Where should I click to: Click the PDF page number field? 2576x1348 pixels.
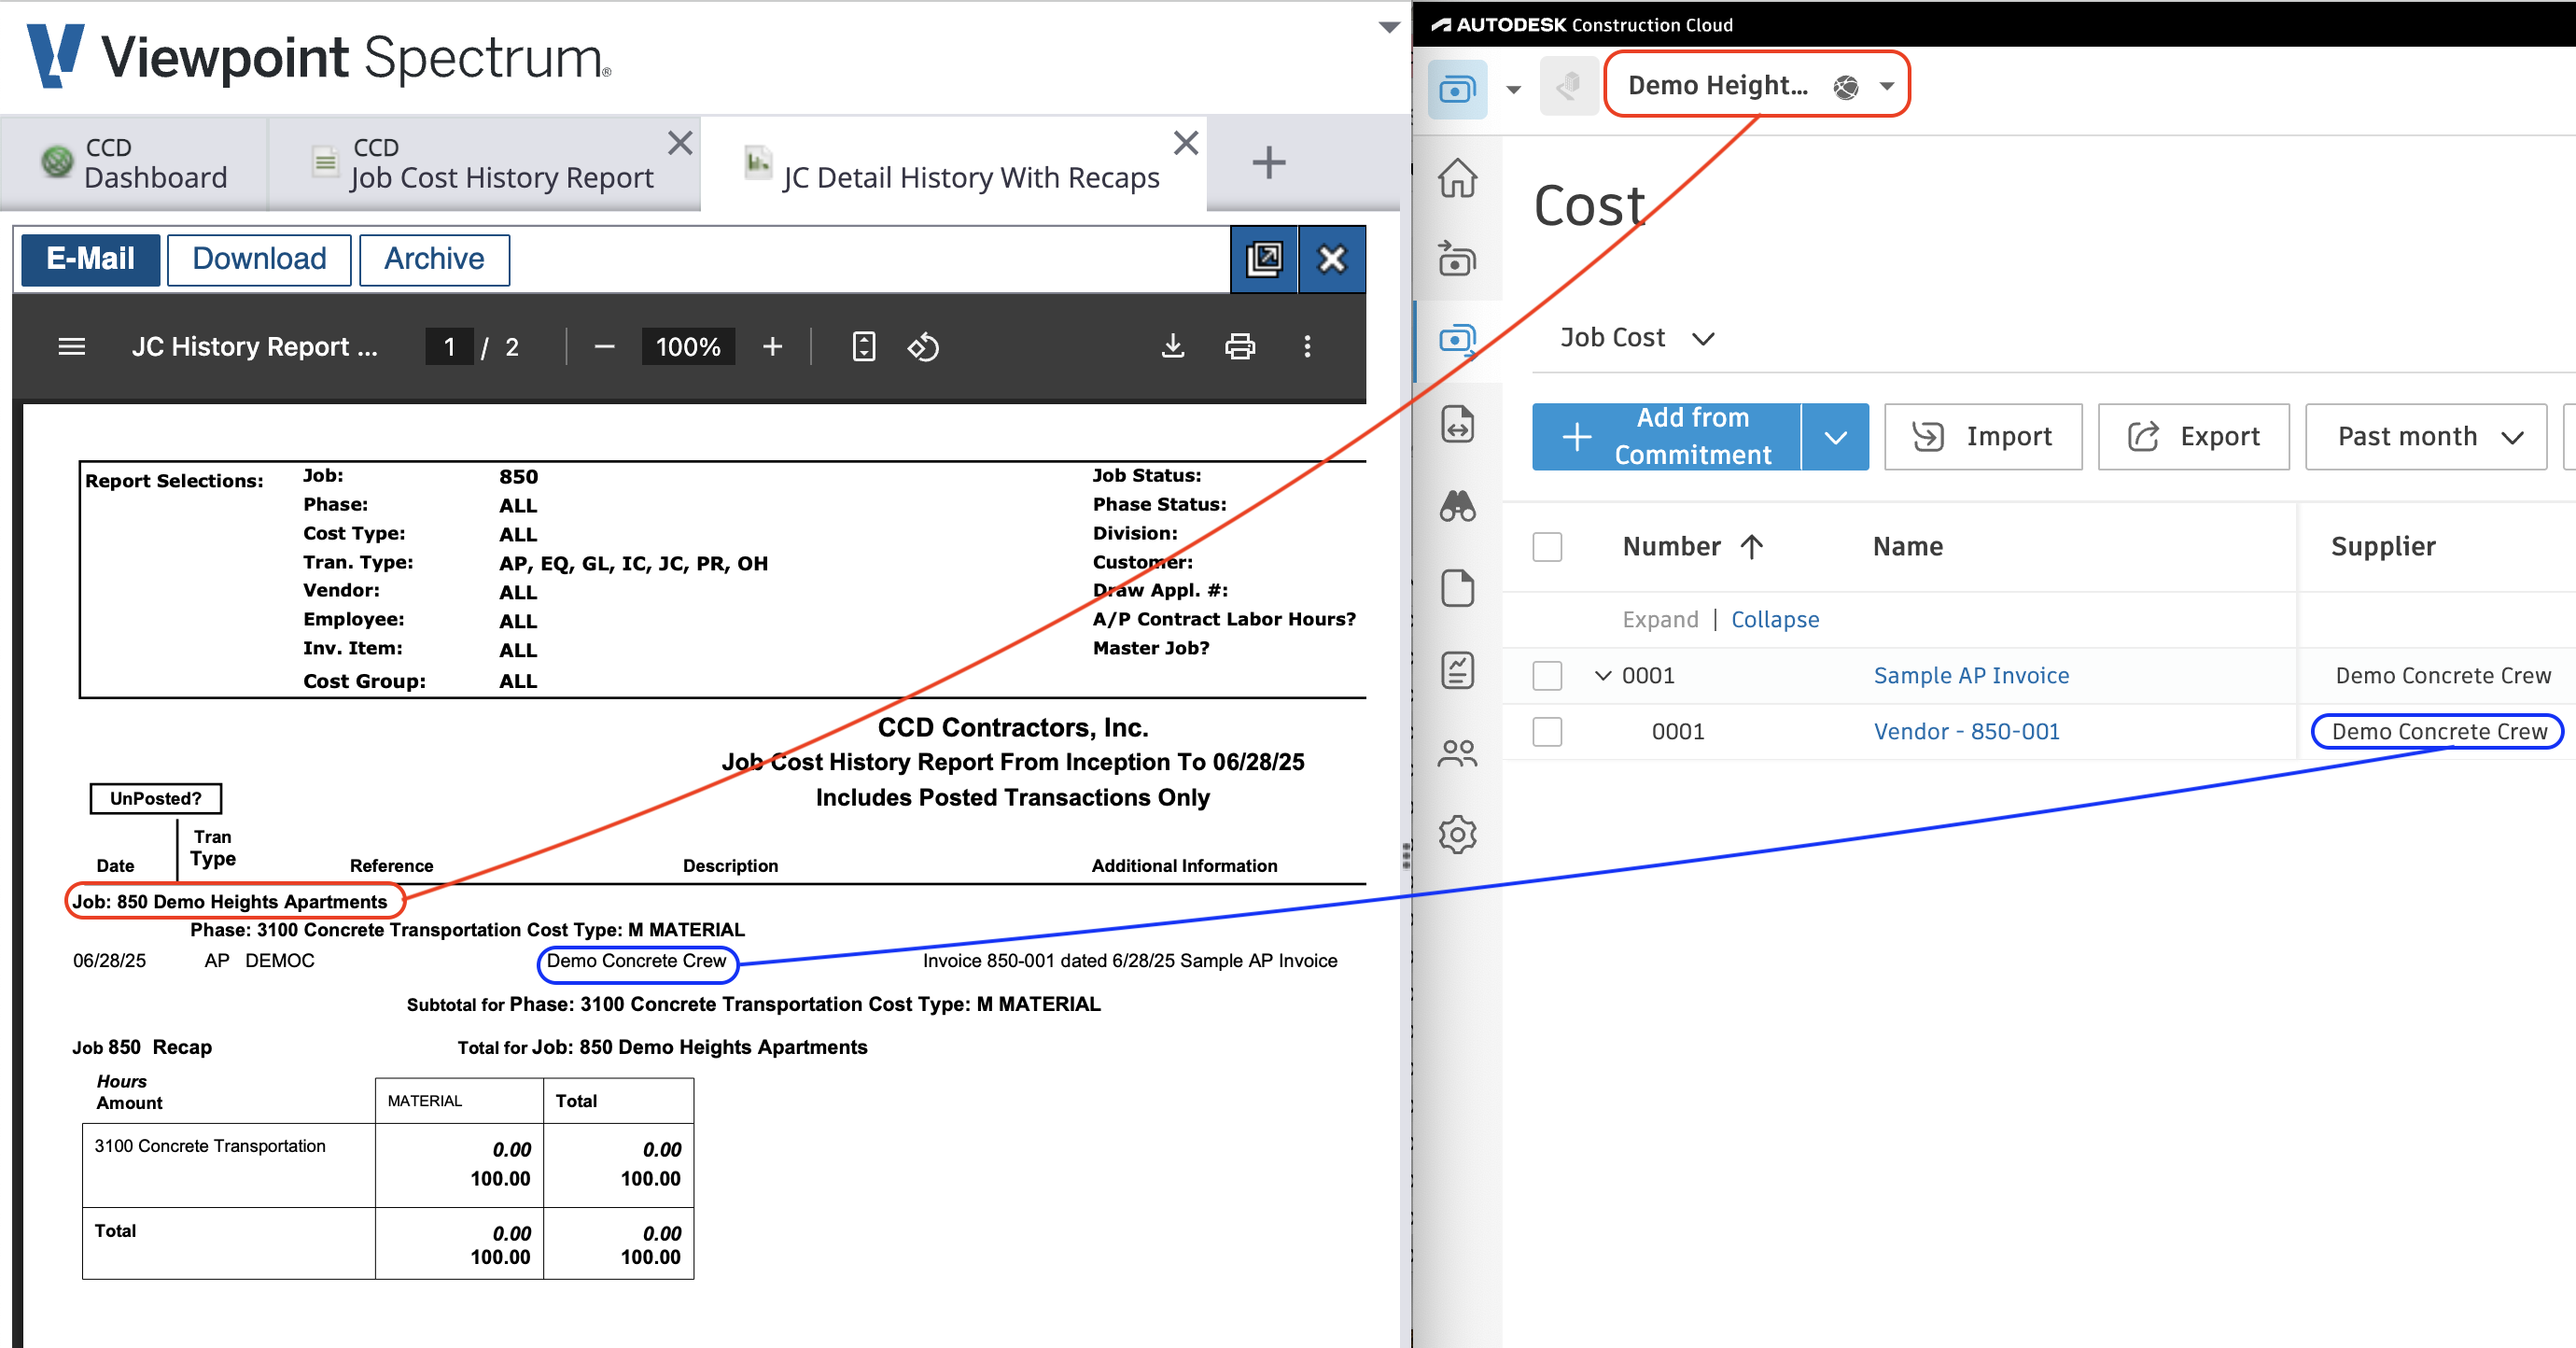click(449, 347)
